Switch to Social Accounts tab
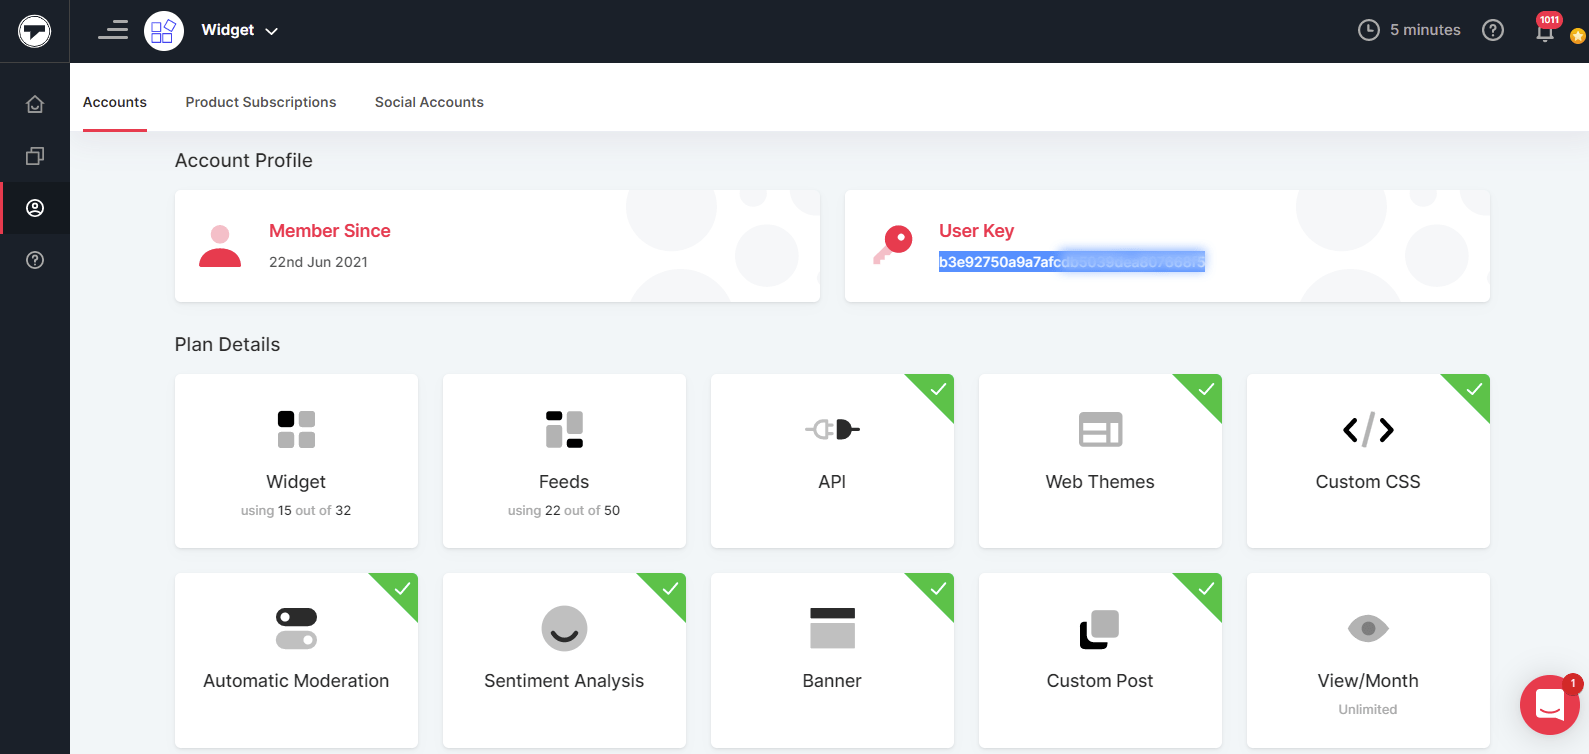The height and width of the screenshot is (754, 1589). [x=429, y=102]
